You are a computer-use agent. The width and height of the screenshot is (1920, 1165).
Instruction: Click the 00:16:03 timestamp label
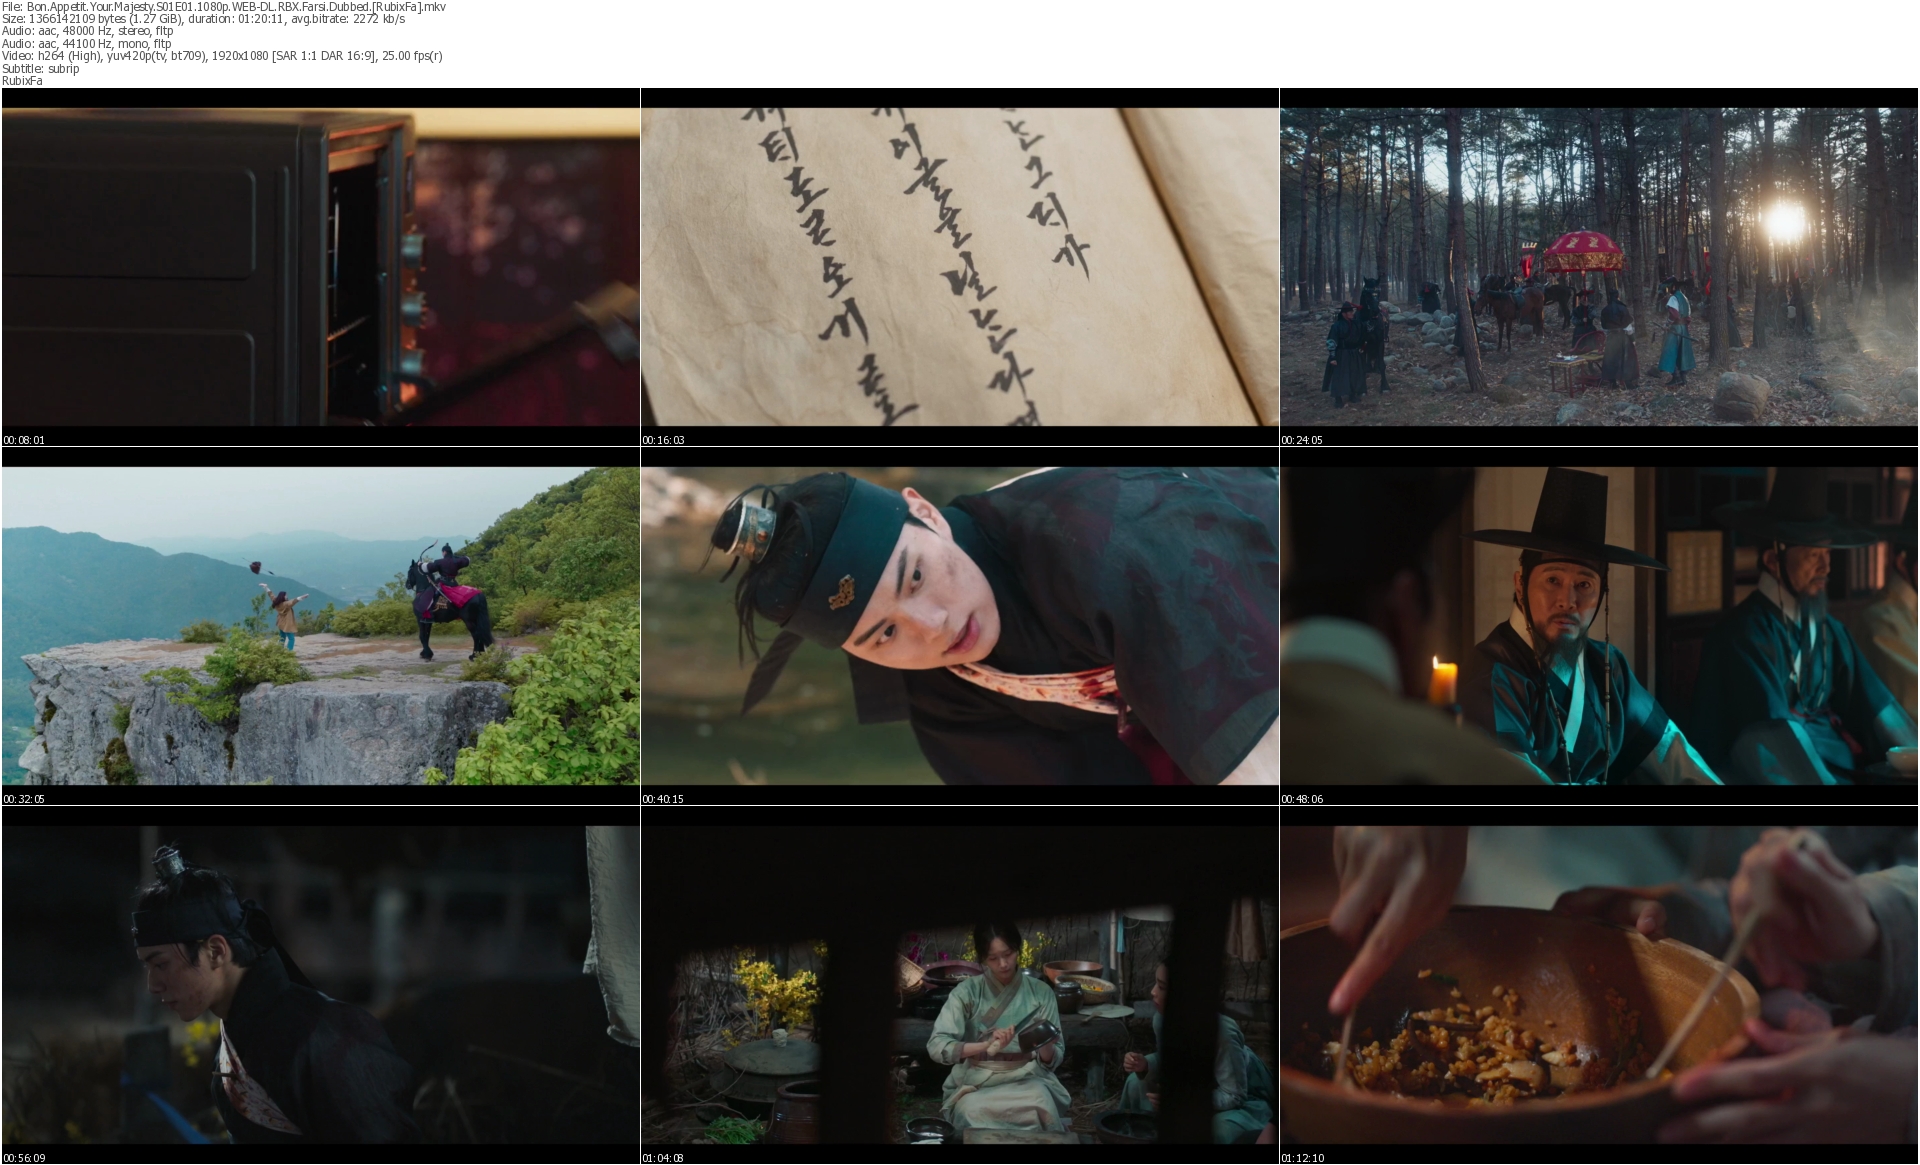point(663,440)
